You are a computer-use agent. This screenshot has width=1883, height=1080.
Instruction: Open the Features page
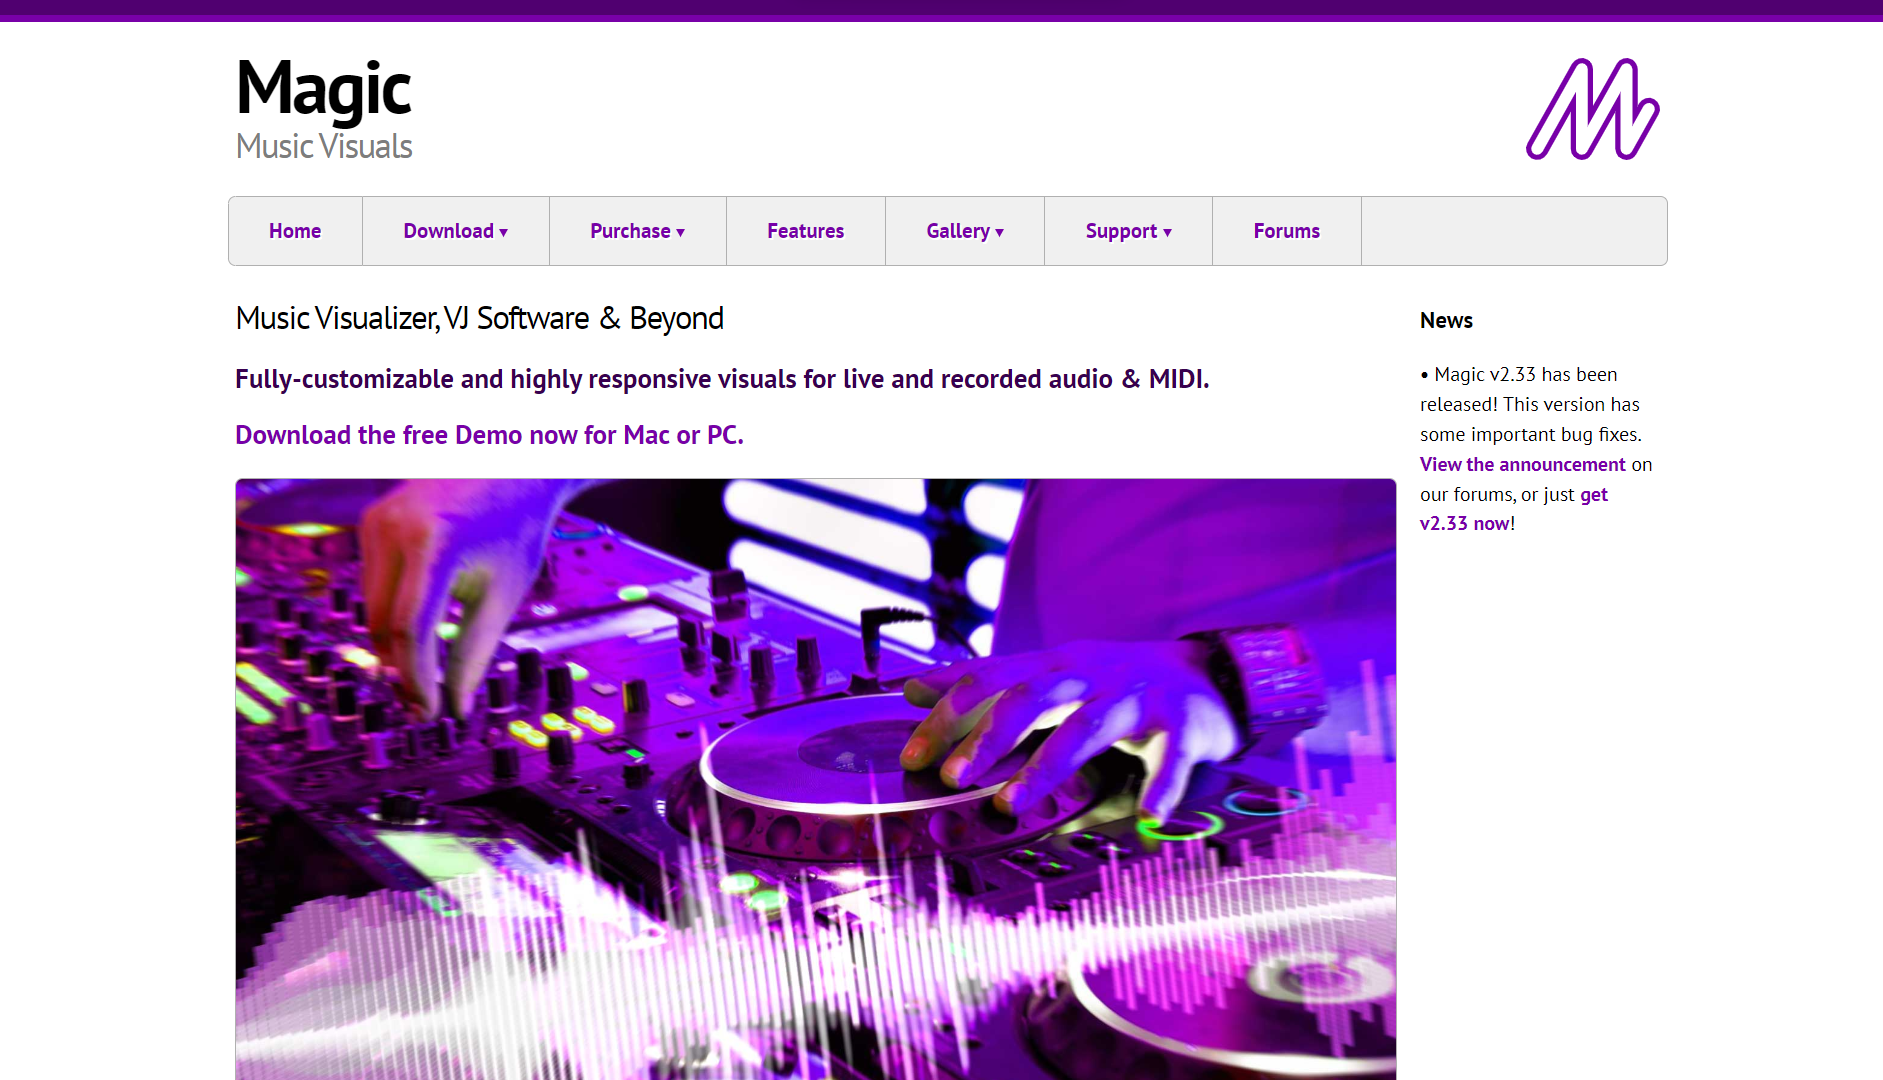(x=806, y=231)
